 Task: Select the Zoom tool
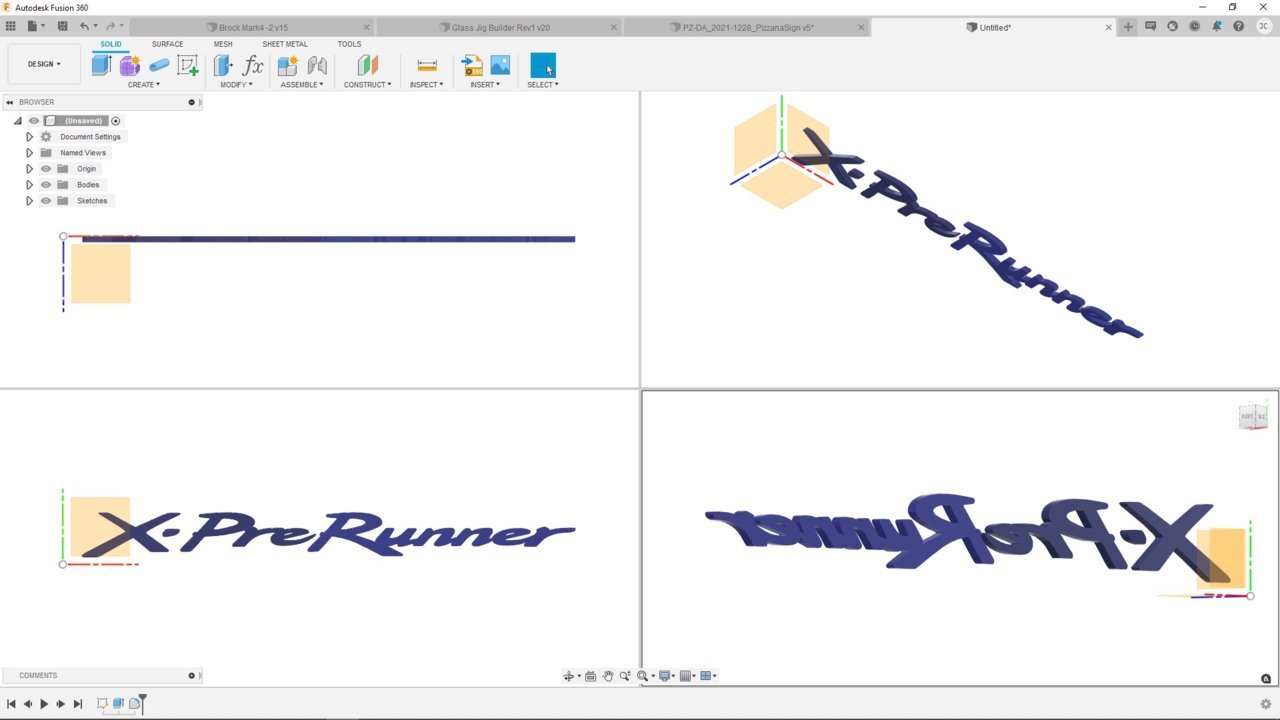tap(625, 676)
